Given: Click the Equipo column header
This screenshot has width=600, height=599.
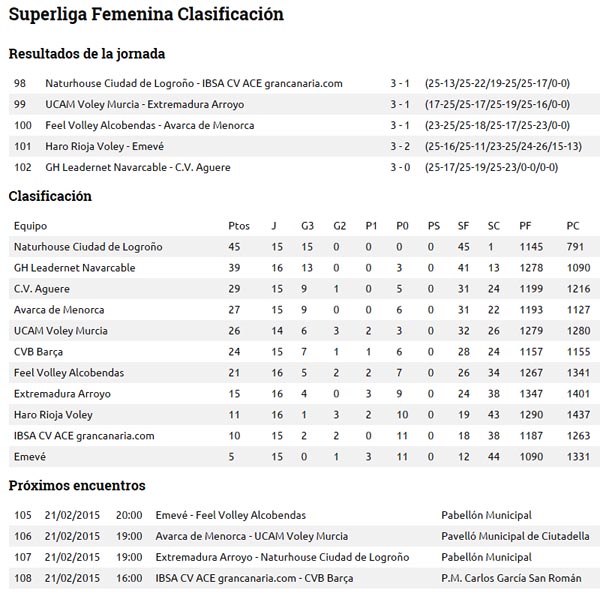Looking at the screenshot, I should [30, 226].
